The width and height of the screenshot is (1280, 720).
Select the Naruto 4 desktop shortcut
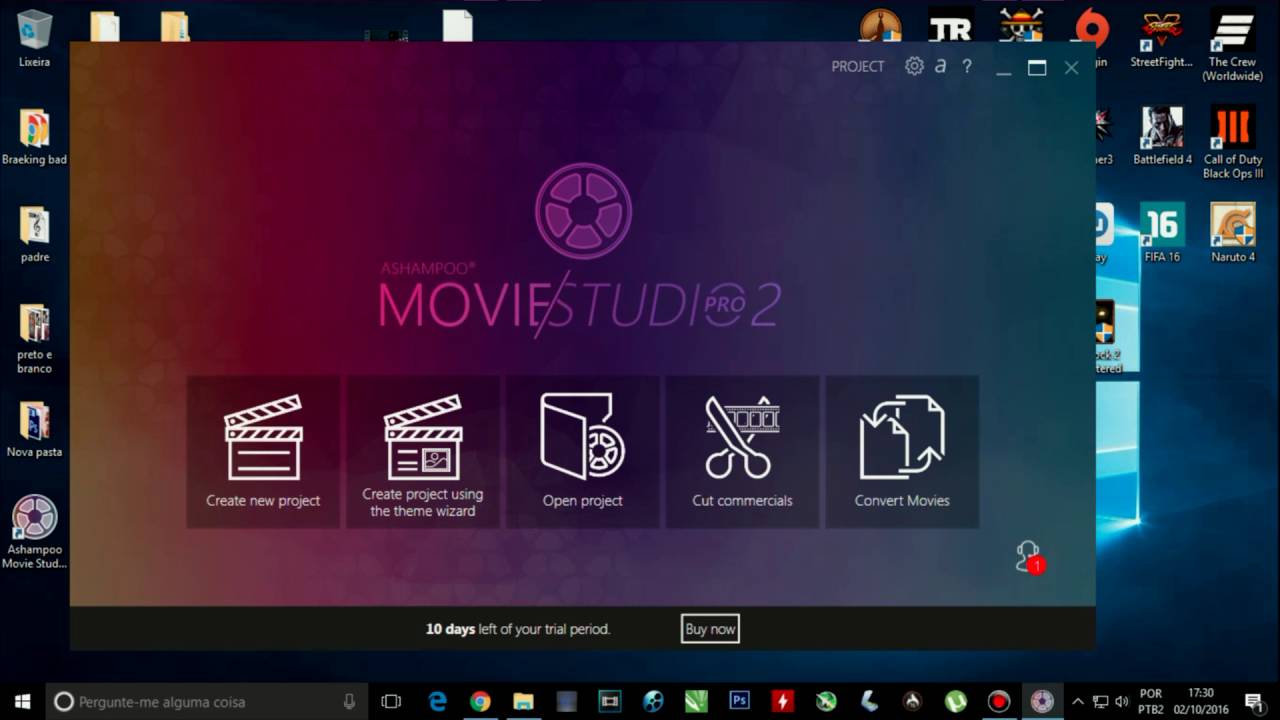click(x=1232, y=233)
